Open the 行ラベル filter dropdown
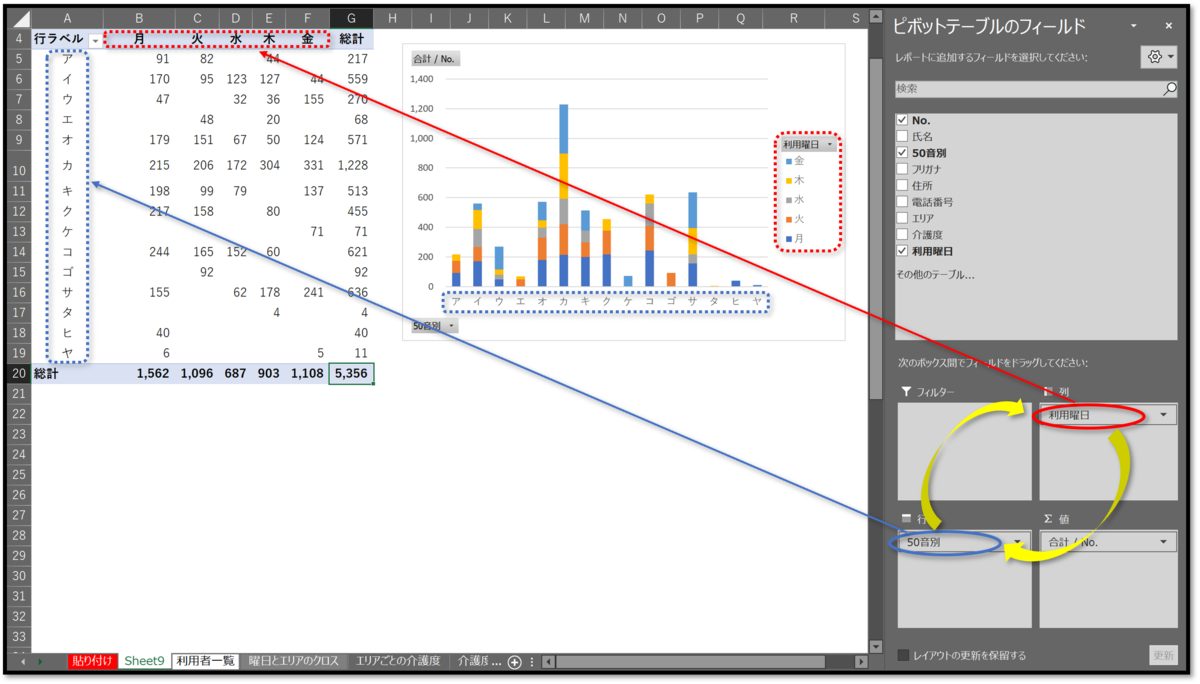Viewport: 1200px width, 684px height. 96,40
